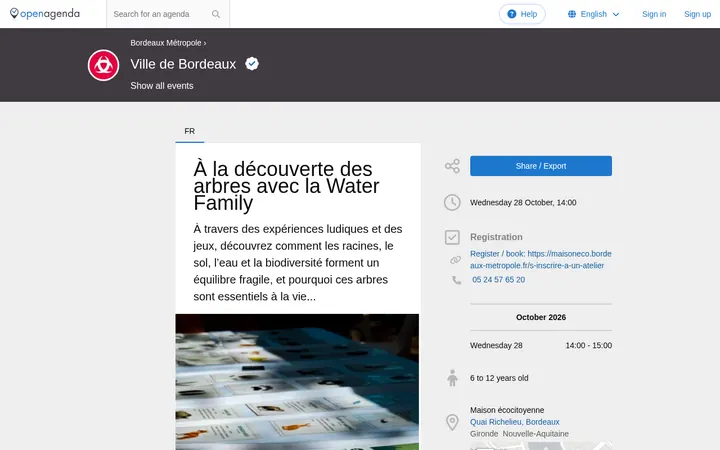This screenshot has width=720, height=450.
Task: Click the share icon beside Share / Export
Action: point(452,166)
